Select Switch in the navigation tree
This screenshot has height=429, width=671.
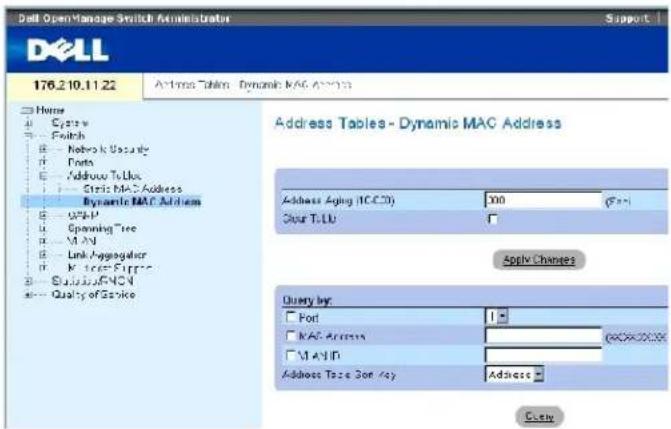(68, 136)
